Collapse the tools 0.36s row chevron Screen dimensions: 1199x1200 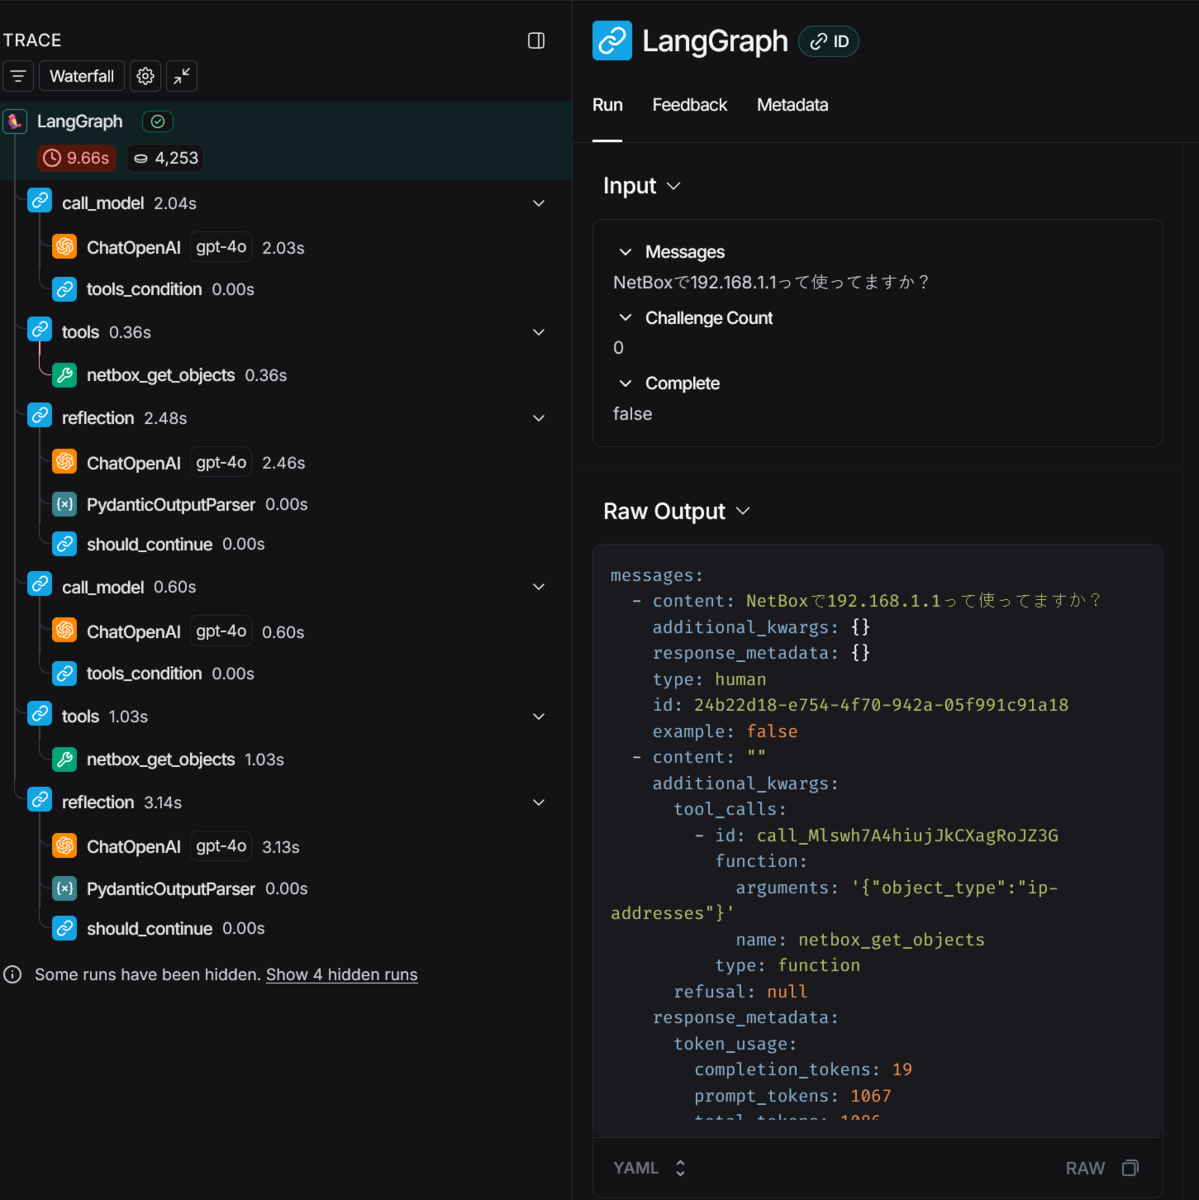tap(539, 332)
